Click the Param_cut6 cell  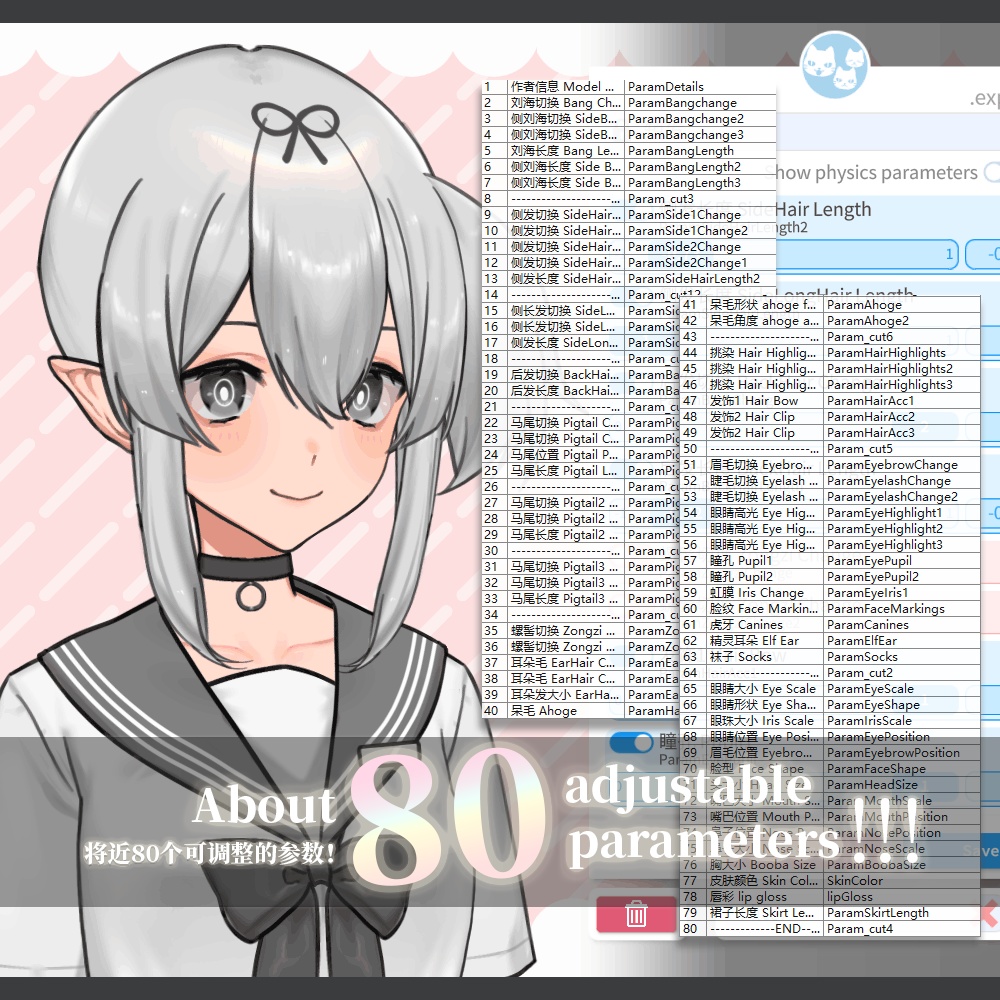pos(902,337)
